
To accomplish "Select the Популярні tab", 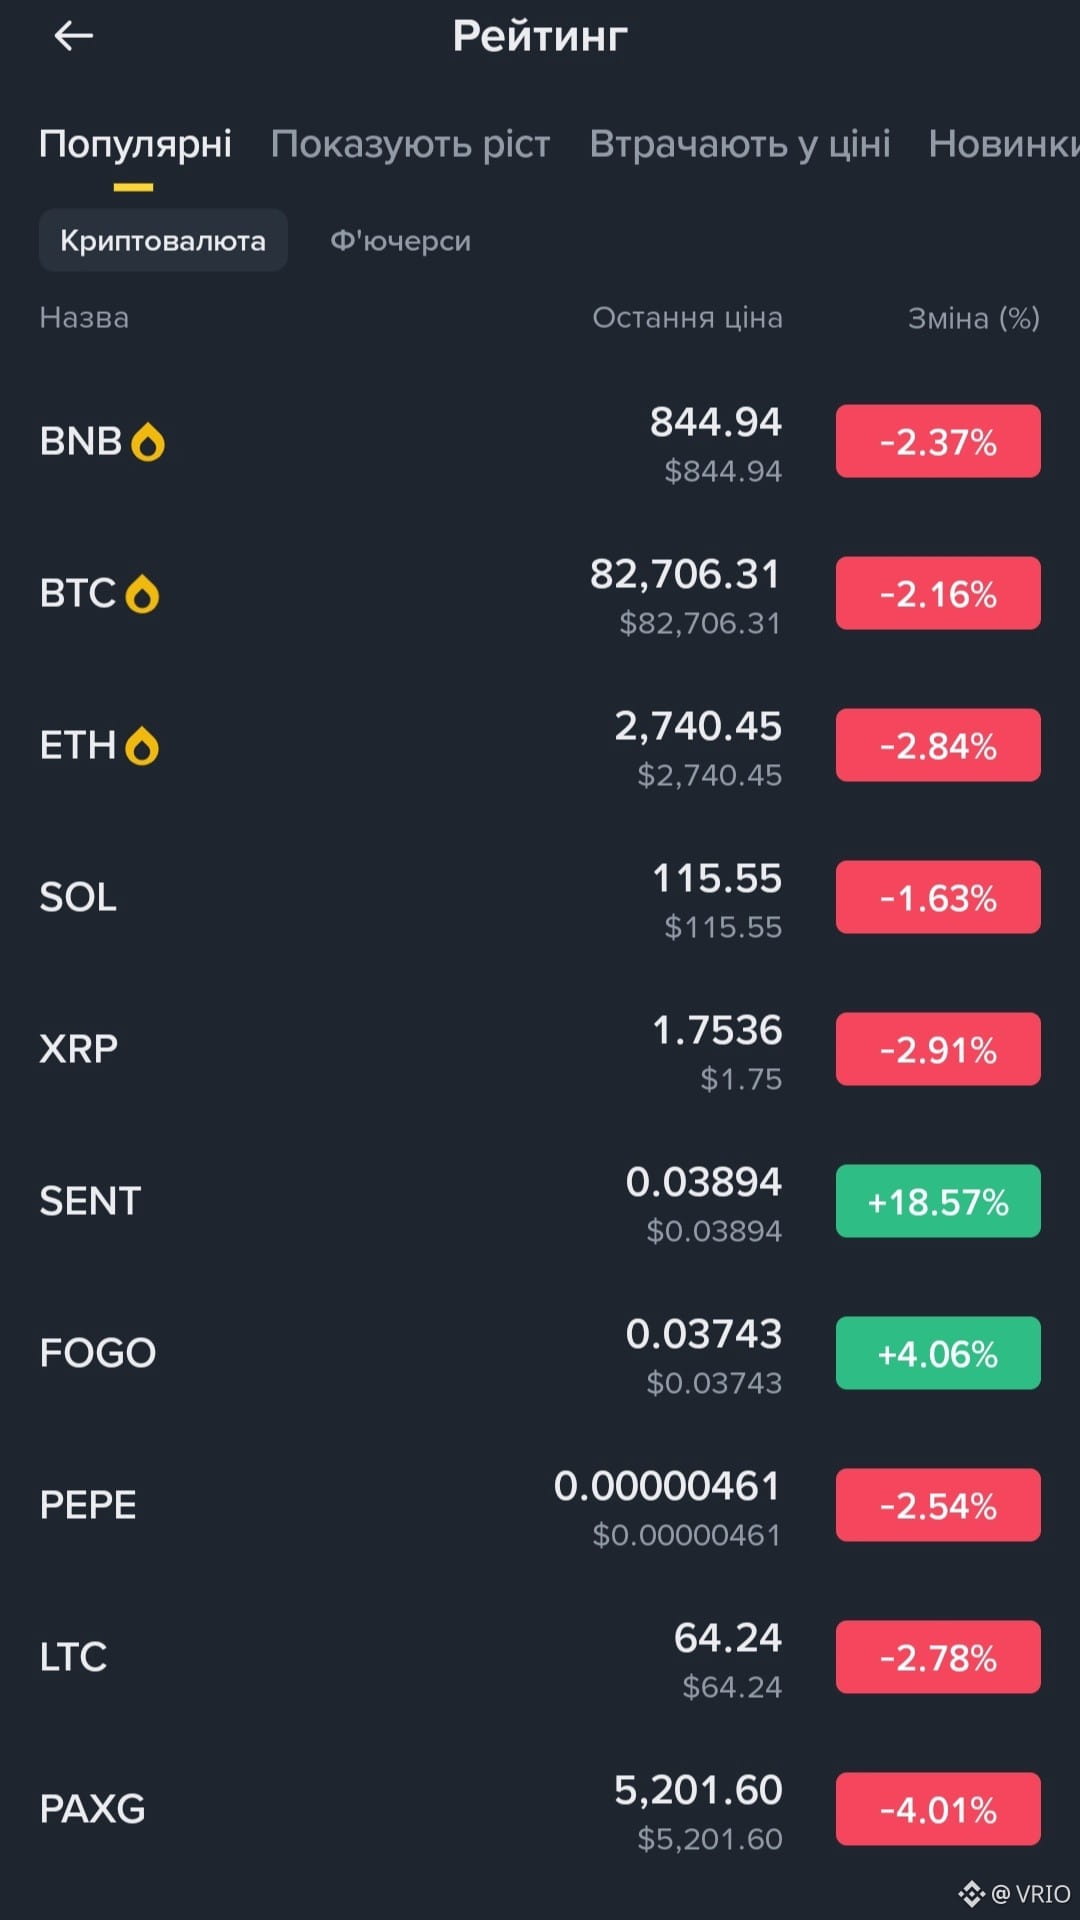I will pos(135,144).
